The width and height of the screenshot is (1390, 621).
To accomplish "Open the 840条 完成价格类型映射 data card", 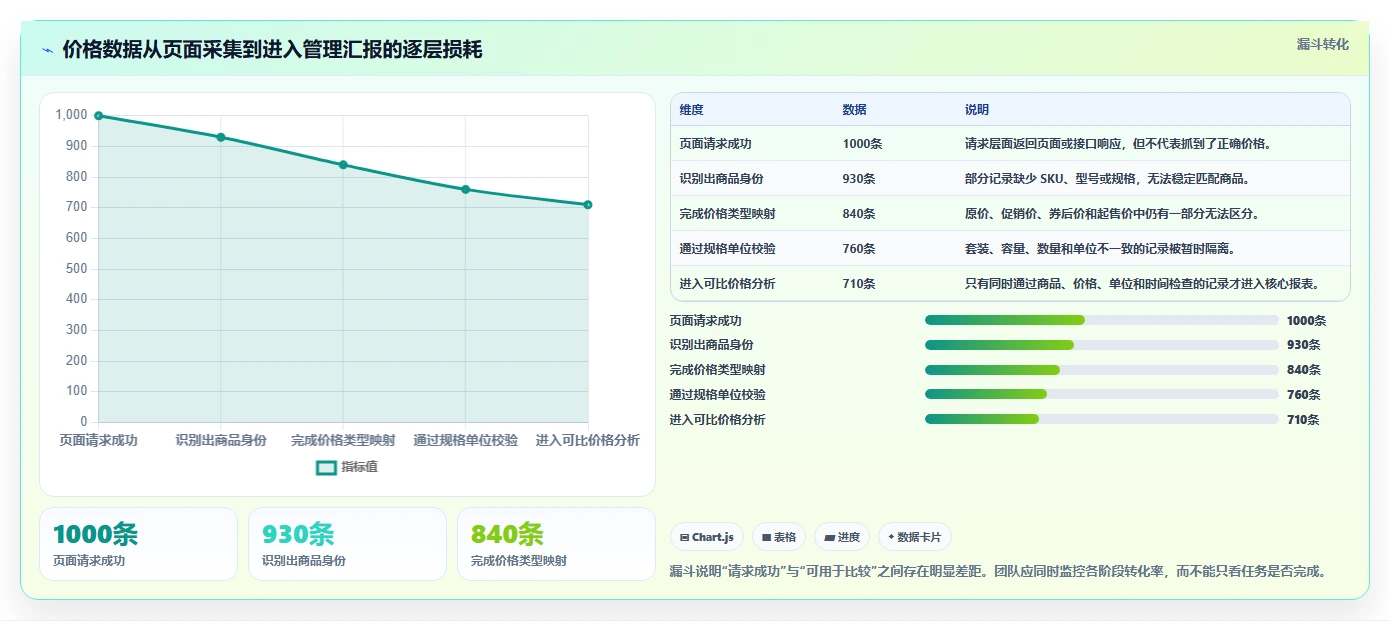I will pos(556,544).
